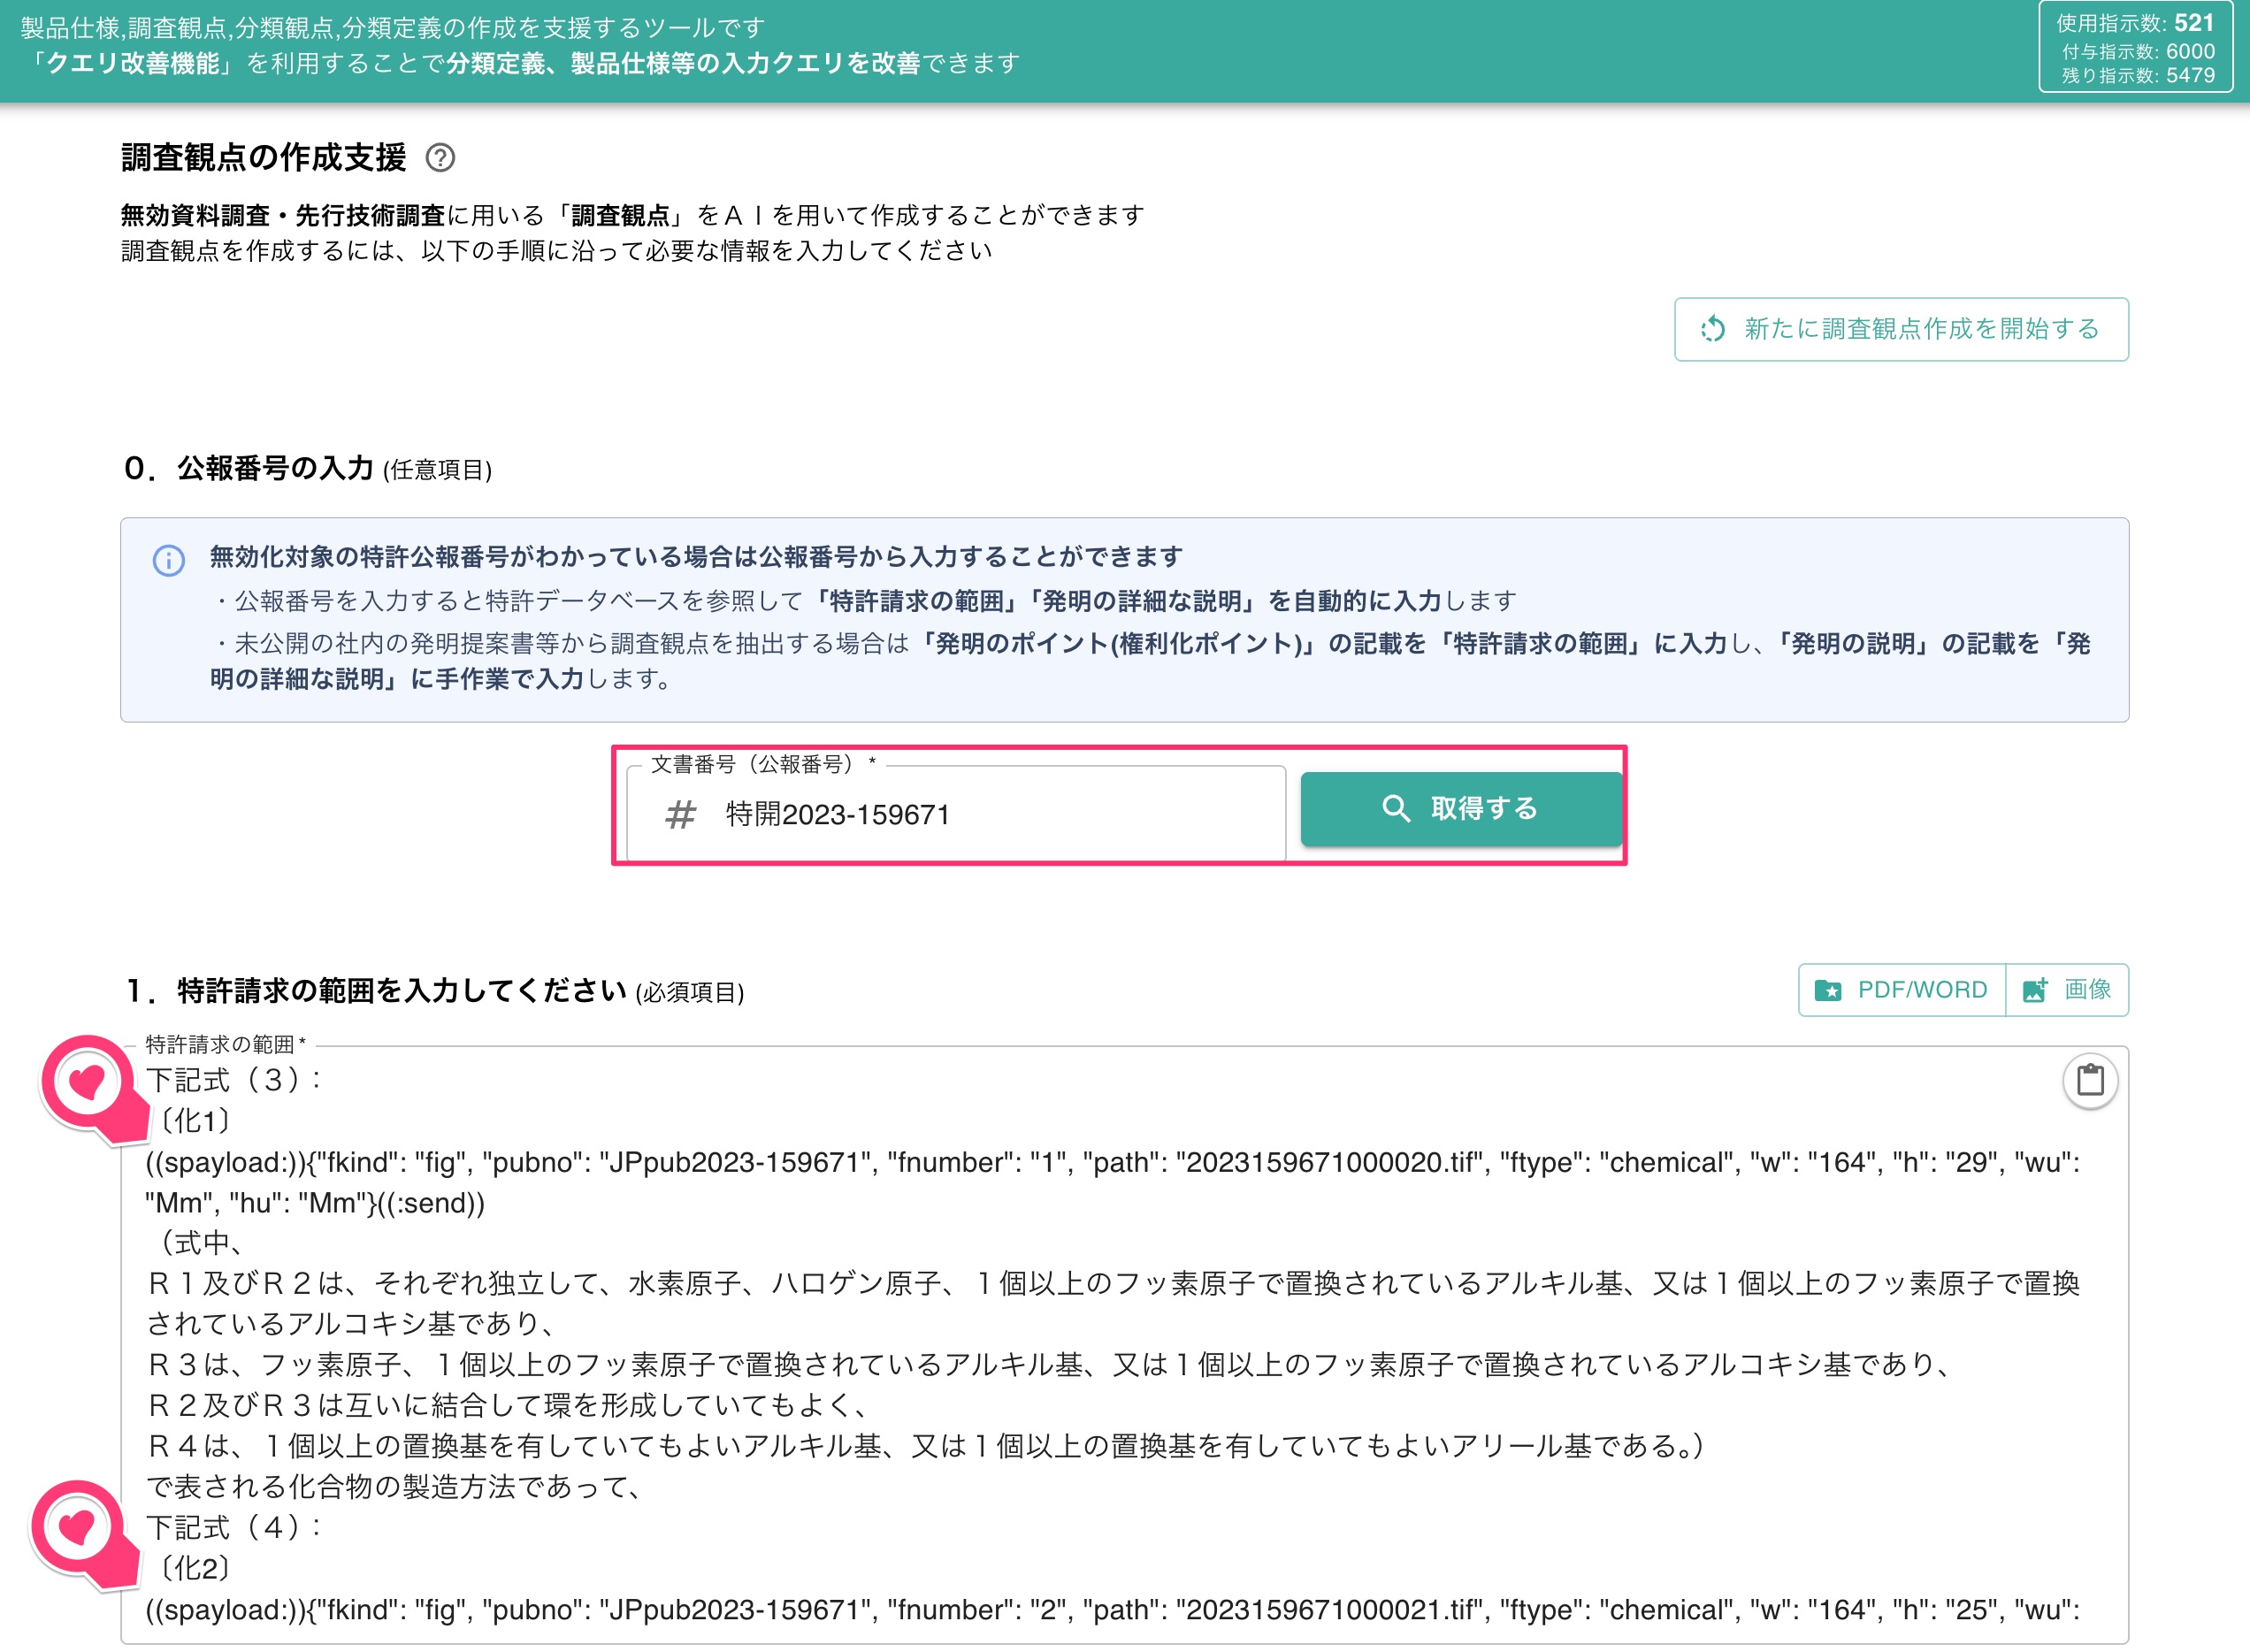Open the 画像 upload button
Screen dimensions: 2250x1652
coord(2067,990)
